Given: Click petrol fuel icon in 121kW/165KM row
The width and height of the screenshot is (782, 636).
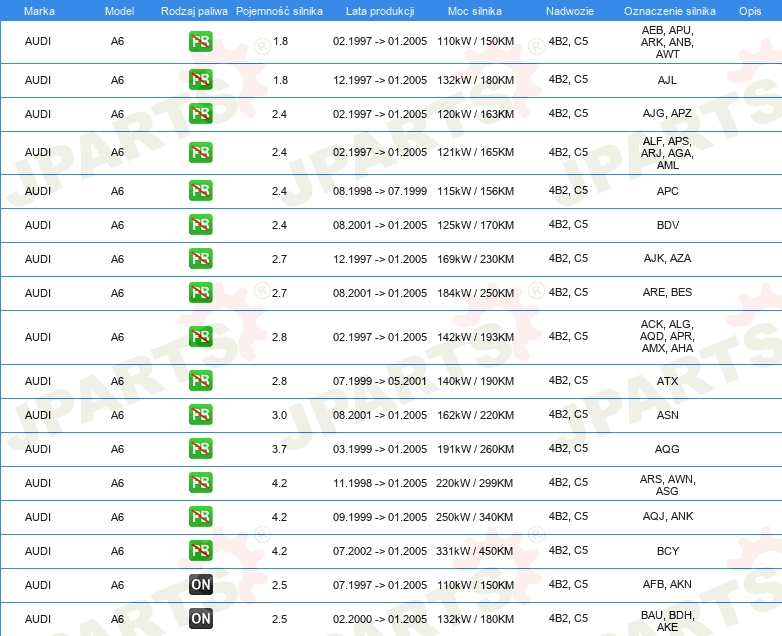Looking at the screenshot, I should pyautogui.click(x=200, y=152).
